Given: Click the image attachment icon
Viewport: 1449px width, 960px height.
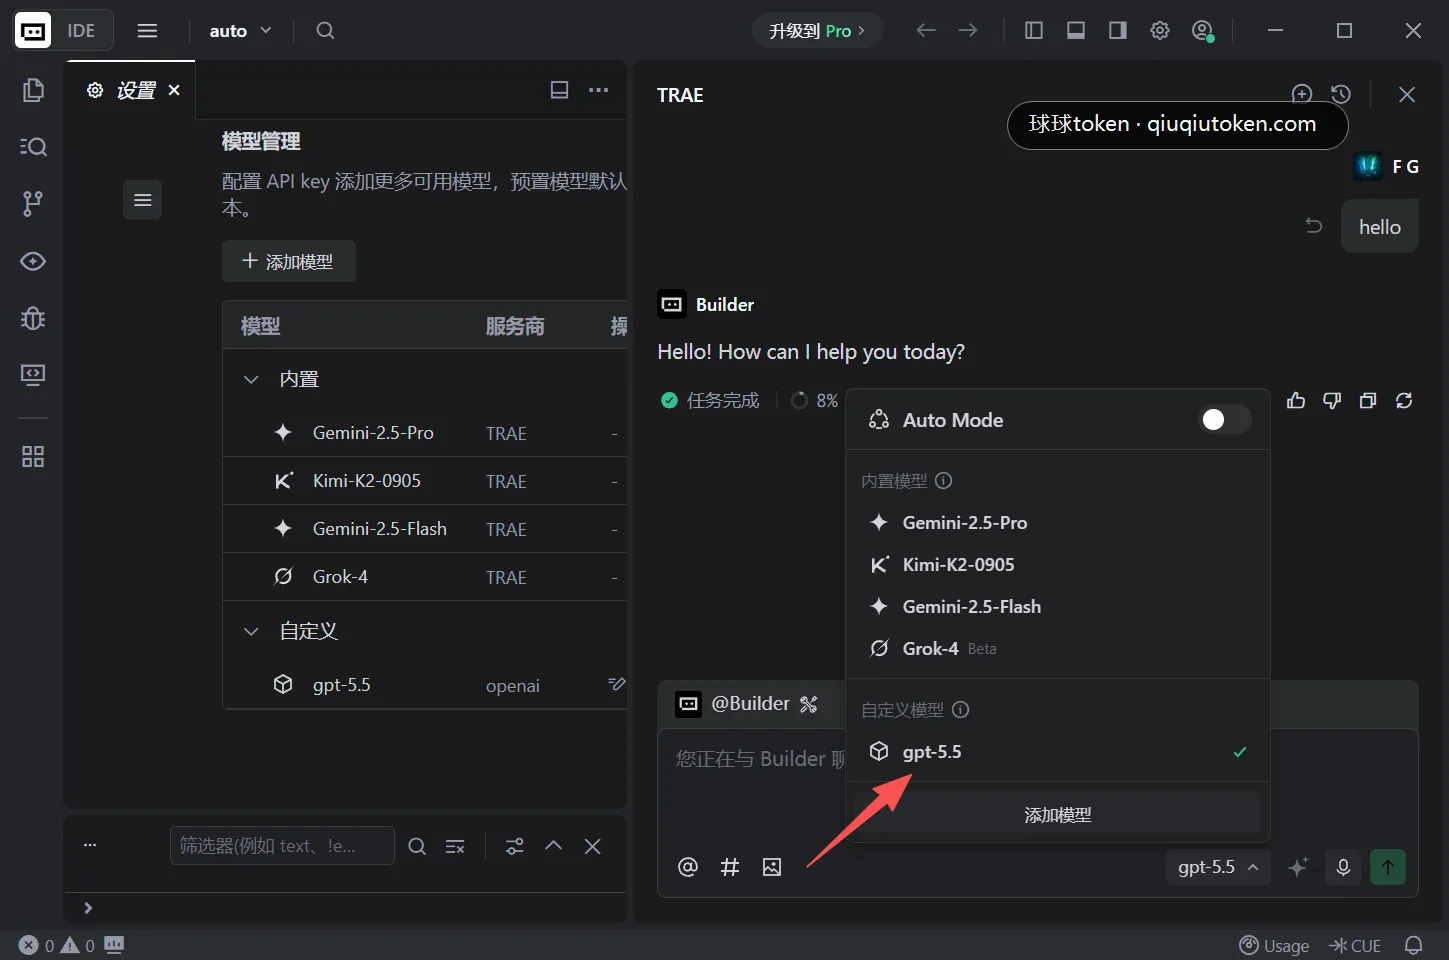Looking at the screenshot, I should point(772,867).
